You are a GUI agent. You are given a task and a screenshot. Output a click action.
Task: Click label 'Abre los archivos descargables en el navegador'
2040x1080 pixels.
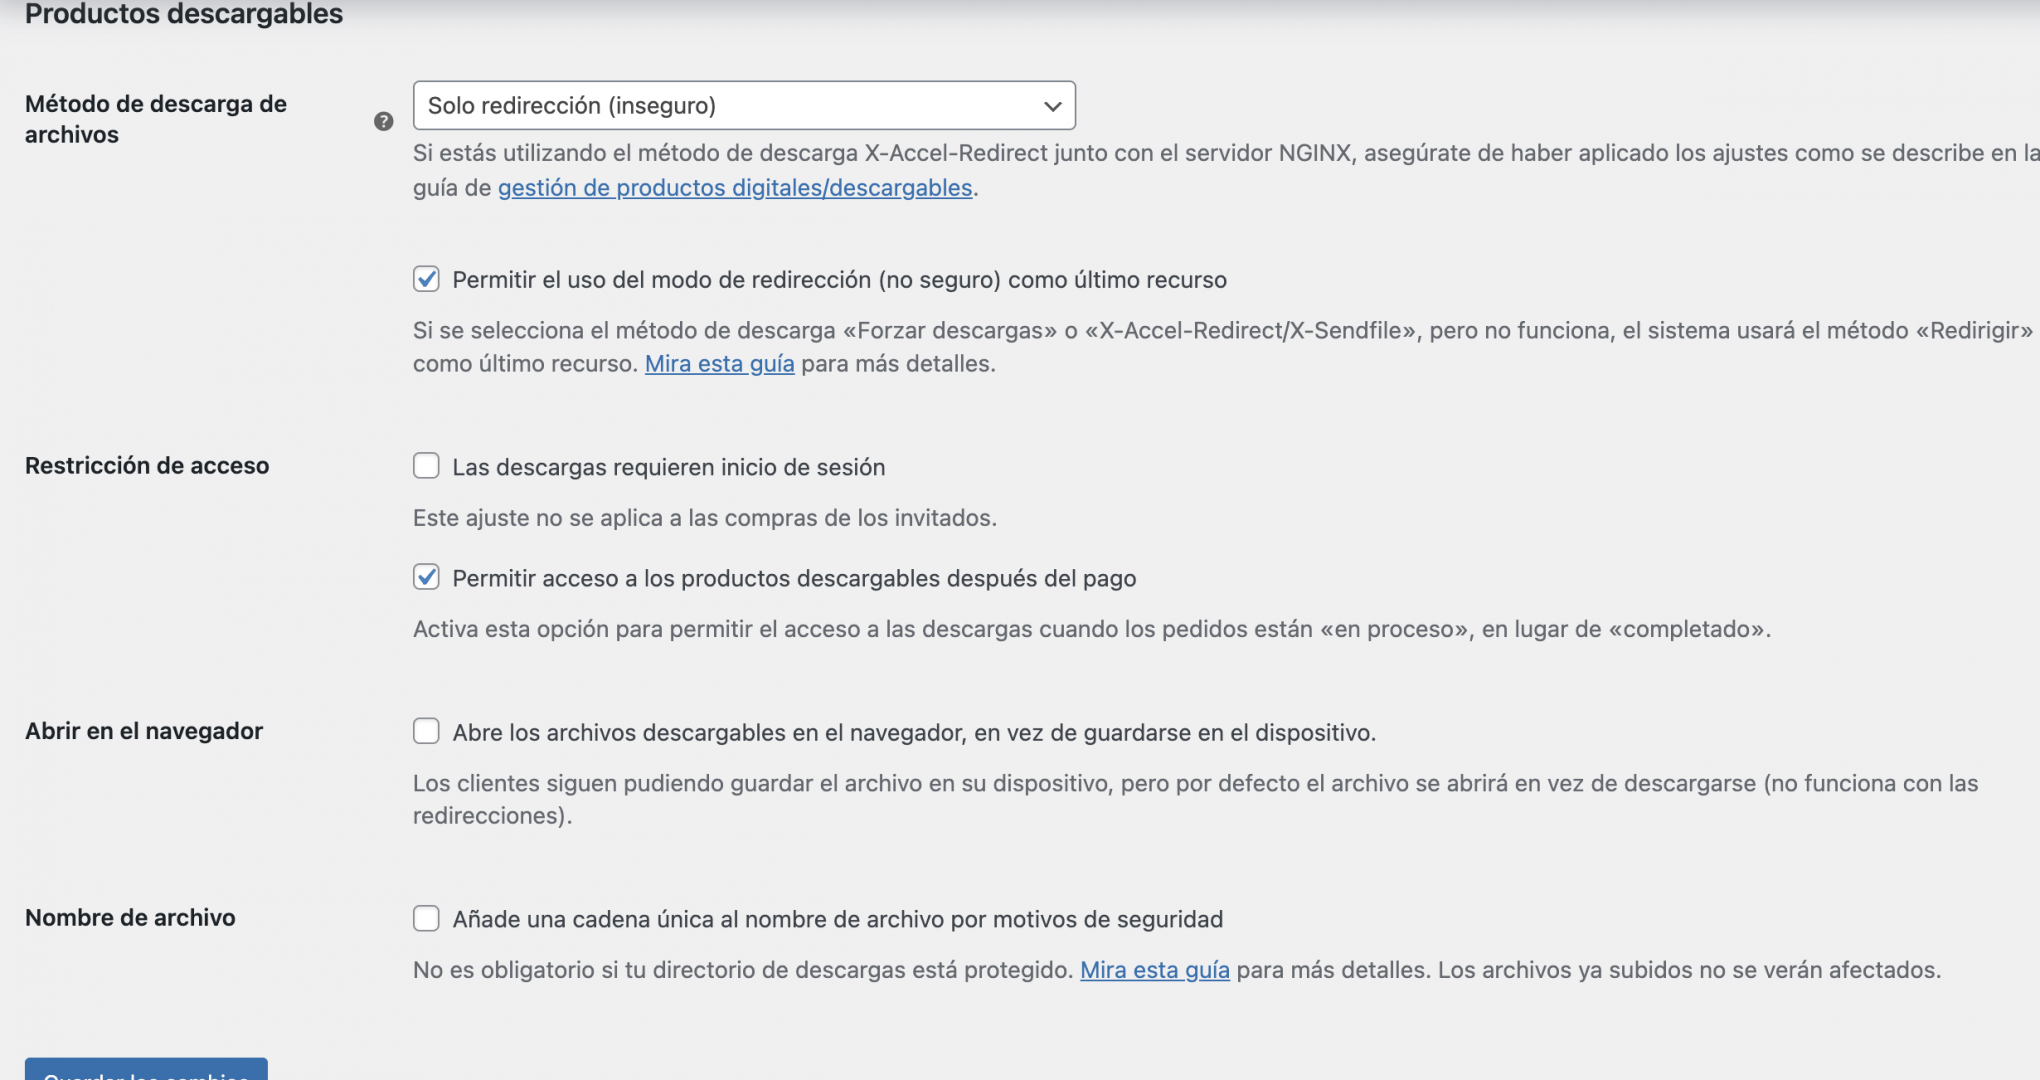(x=914, y=733)
